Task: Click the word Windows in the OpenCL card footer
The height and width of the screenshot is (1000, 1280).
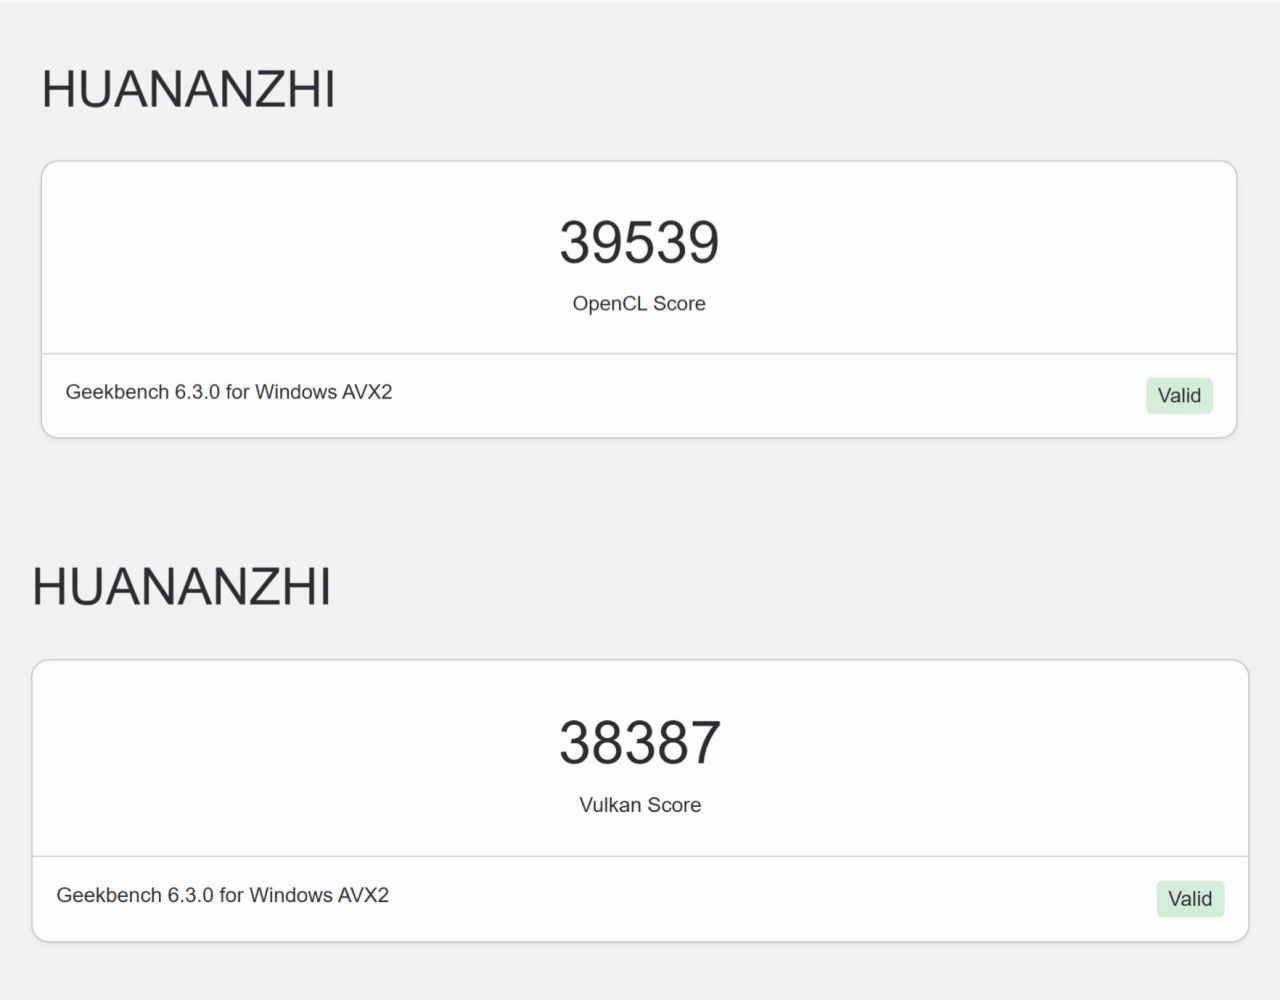Action: pos(295,392)
